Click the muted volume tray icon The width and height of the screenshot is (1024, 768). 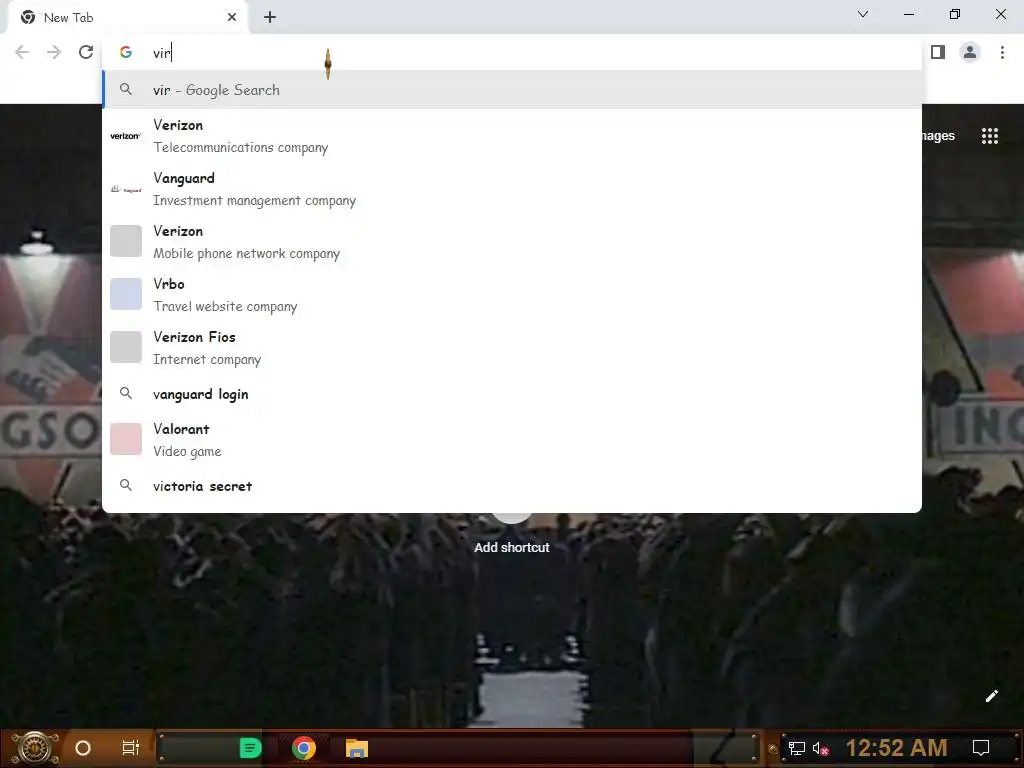point(820,748)
